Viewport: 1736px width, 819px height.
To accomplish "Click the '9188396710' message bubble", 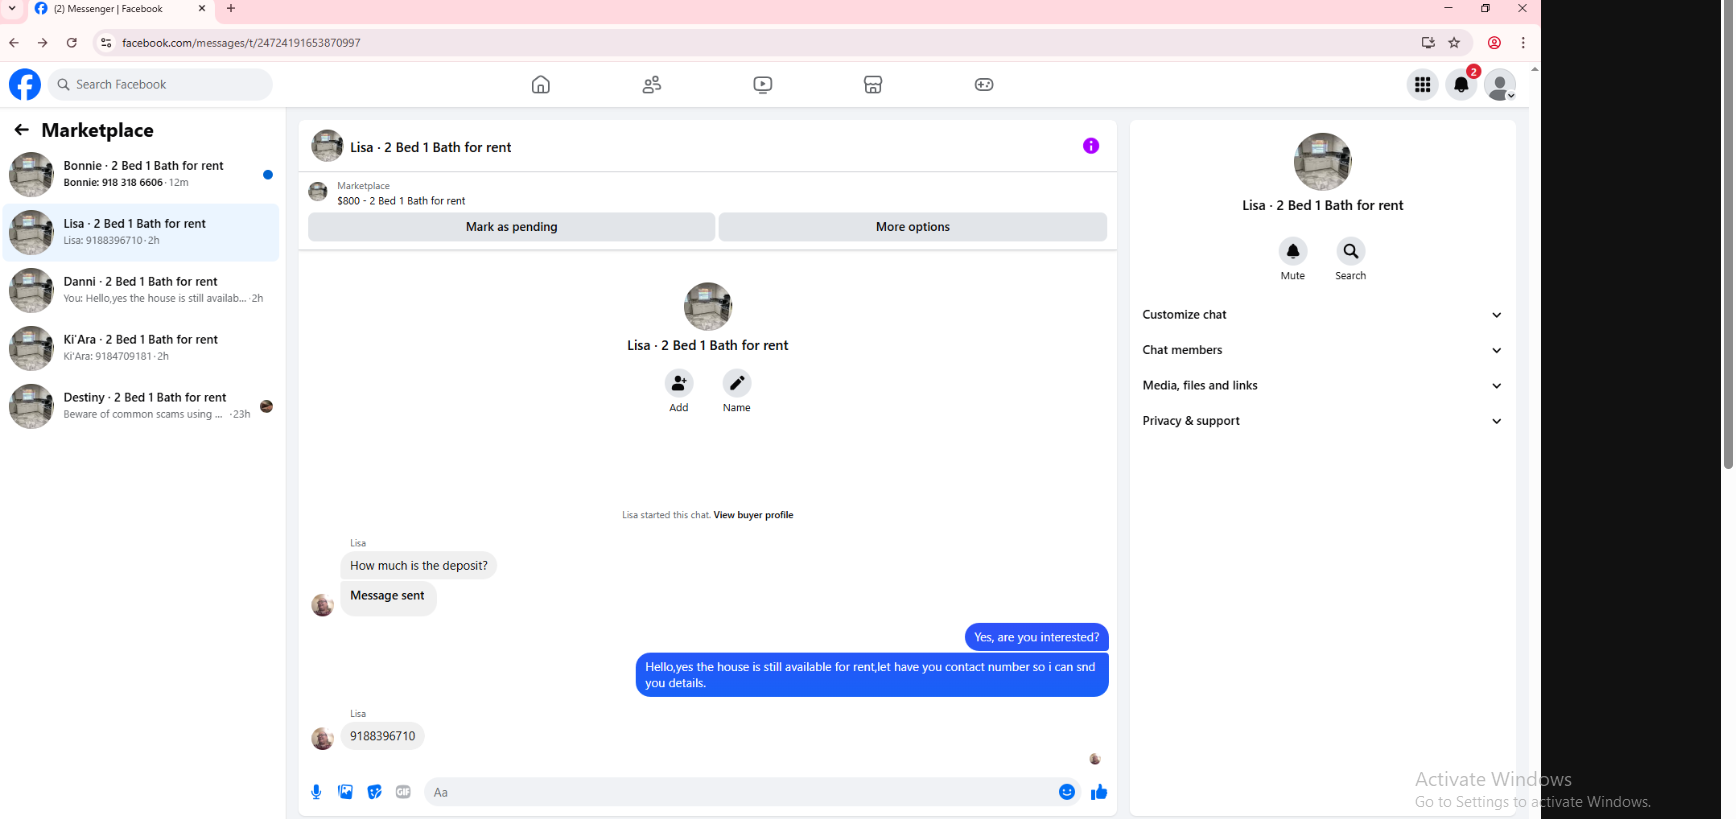I will click(x=383, y=737).
